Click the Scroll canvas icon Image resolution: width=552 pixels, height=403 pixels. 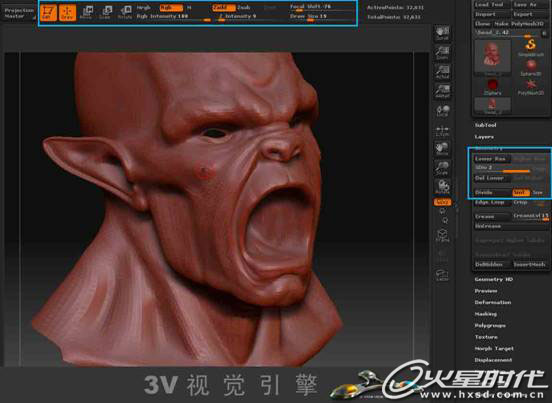pyautogui.click(x=442, y=33)
